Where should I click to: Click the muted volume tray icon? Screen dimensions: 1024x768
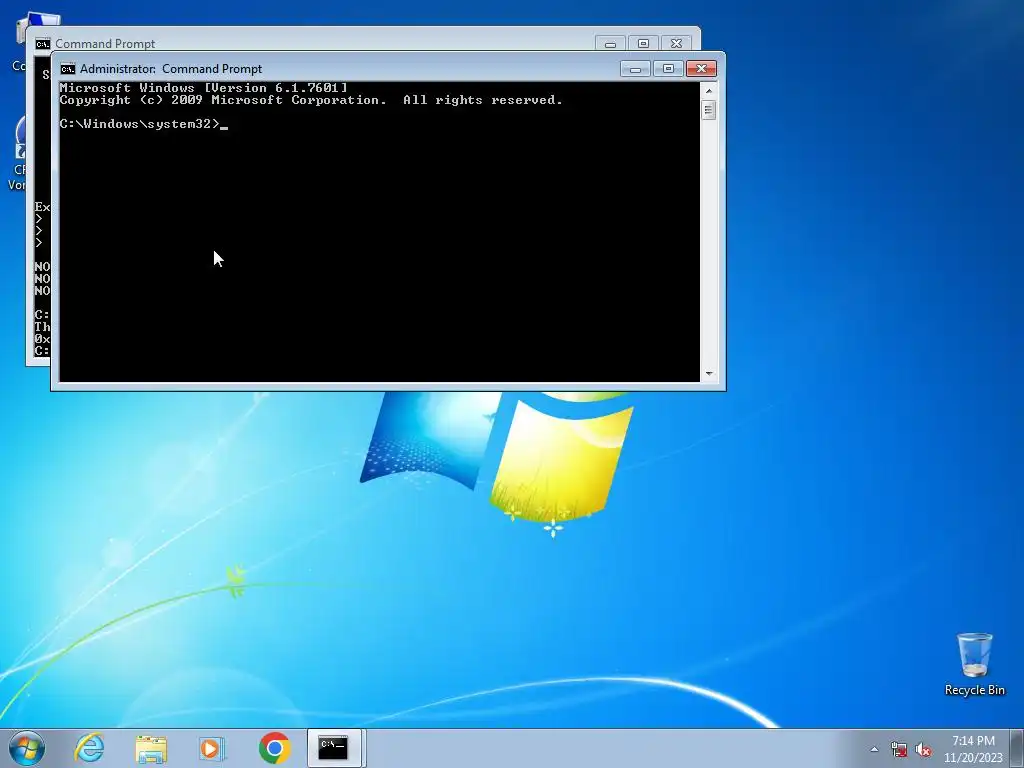923,749
